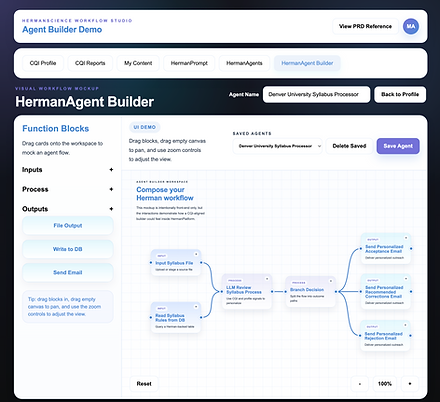The width and height of the screenshot is (440, 402).
Task: Click the Agent Name input field
Action: tap(316, 94)
